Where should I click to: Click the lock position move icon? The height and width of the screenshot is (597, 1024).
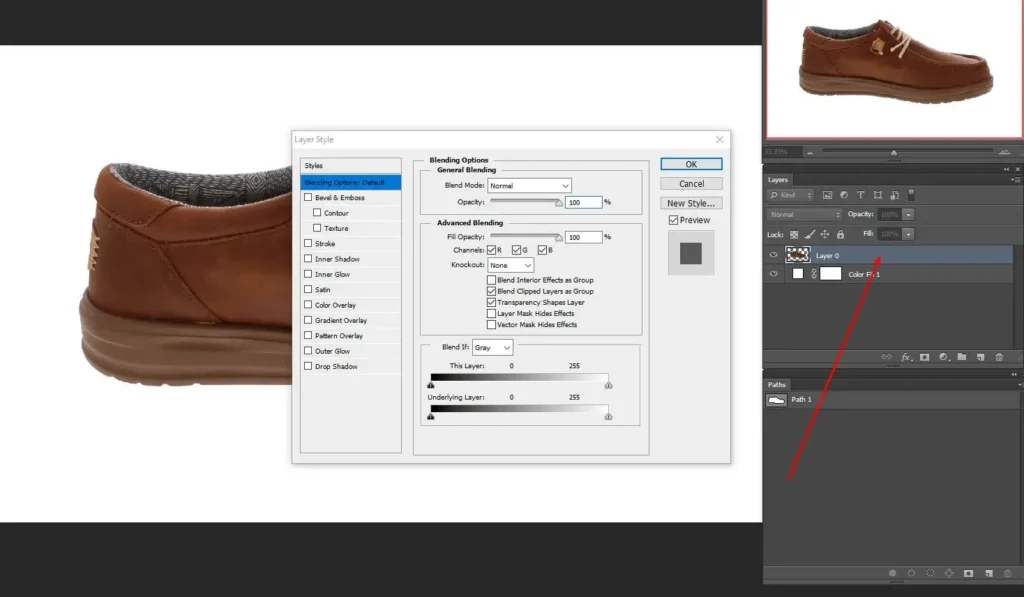tap(825, 234)
